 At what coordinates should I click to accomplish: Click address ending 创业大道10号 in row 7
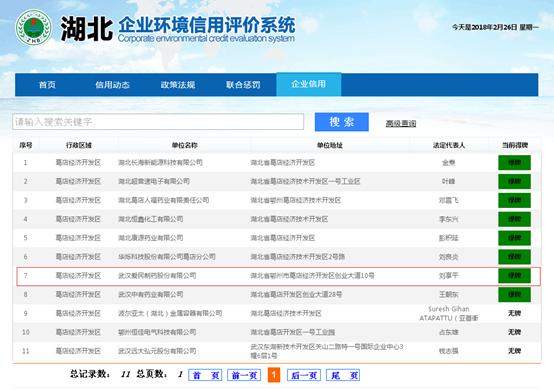312,276
